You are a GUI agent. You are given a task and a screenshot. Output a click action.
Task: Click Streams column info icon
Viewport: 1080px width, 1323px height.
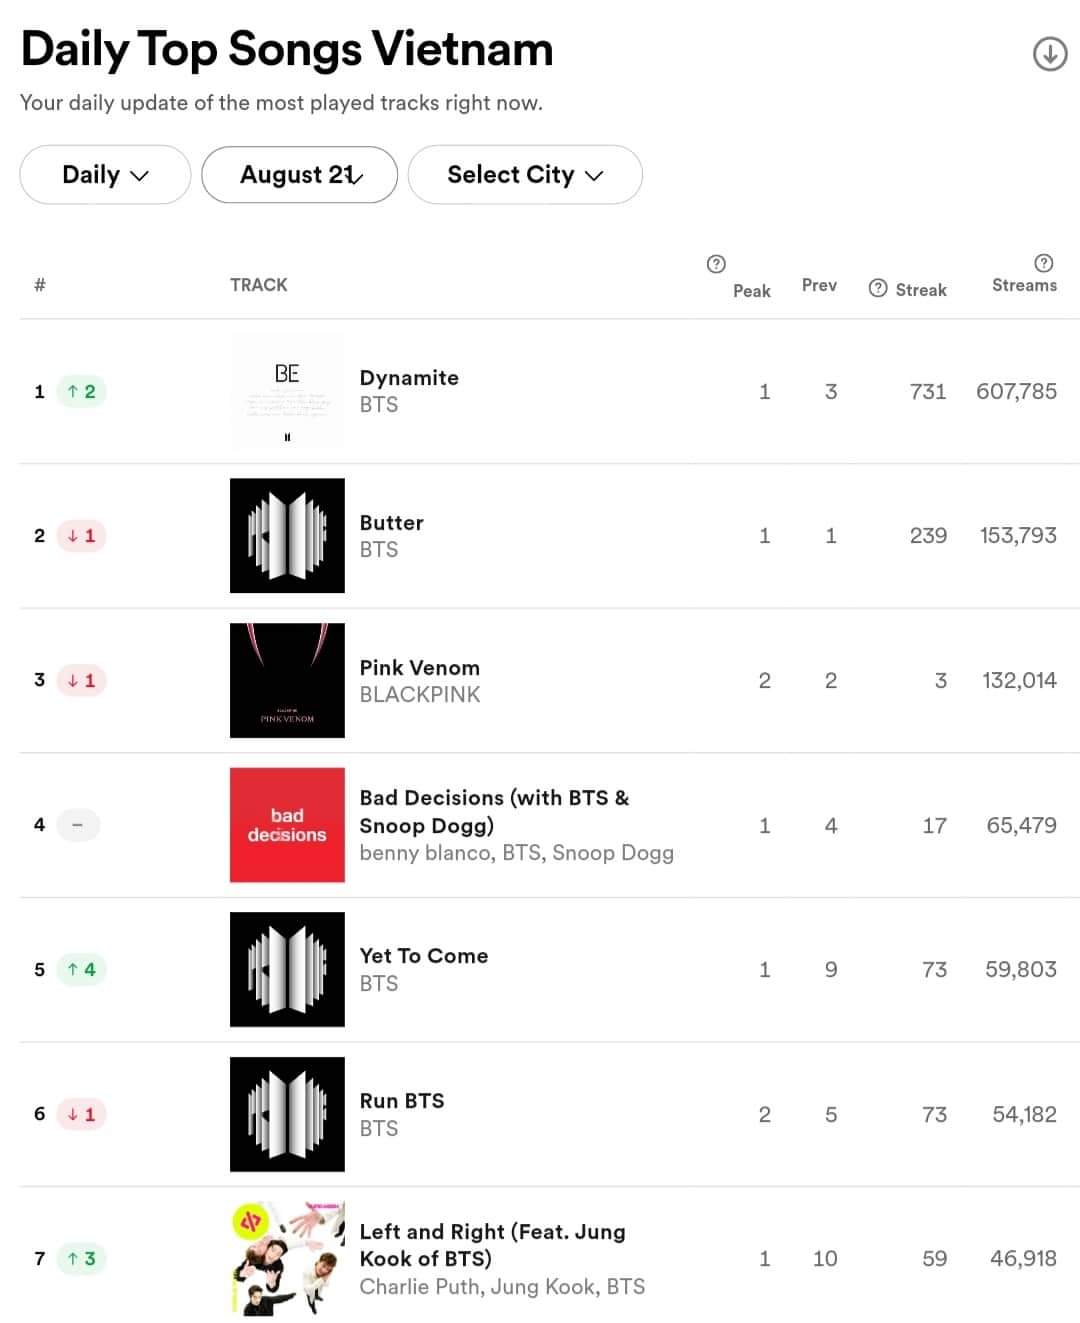[x=1043, y=263]
